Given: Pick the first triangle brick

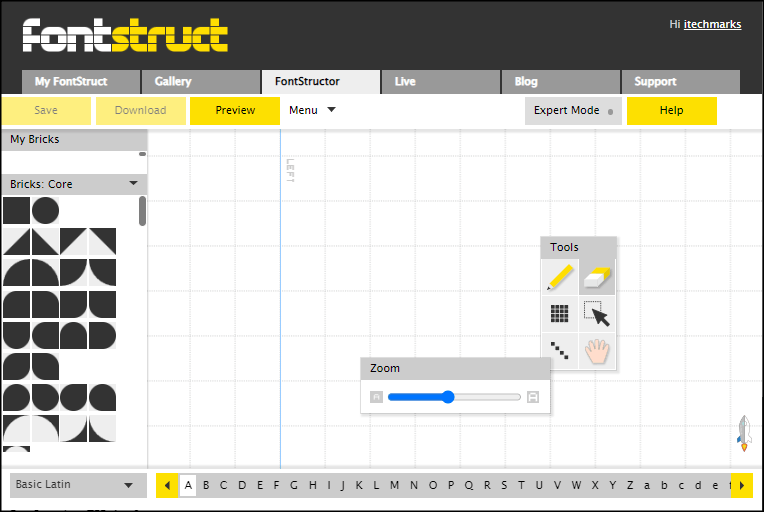Looking at the screenshot, I should (17, 241).
